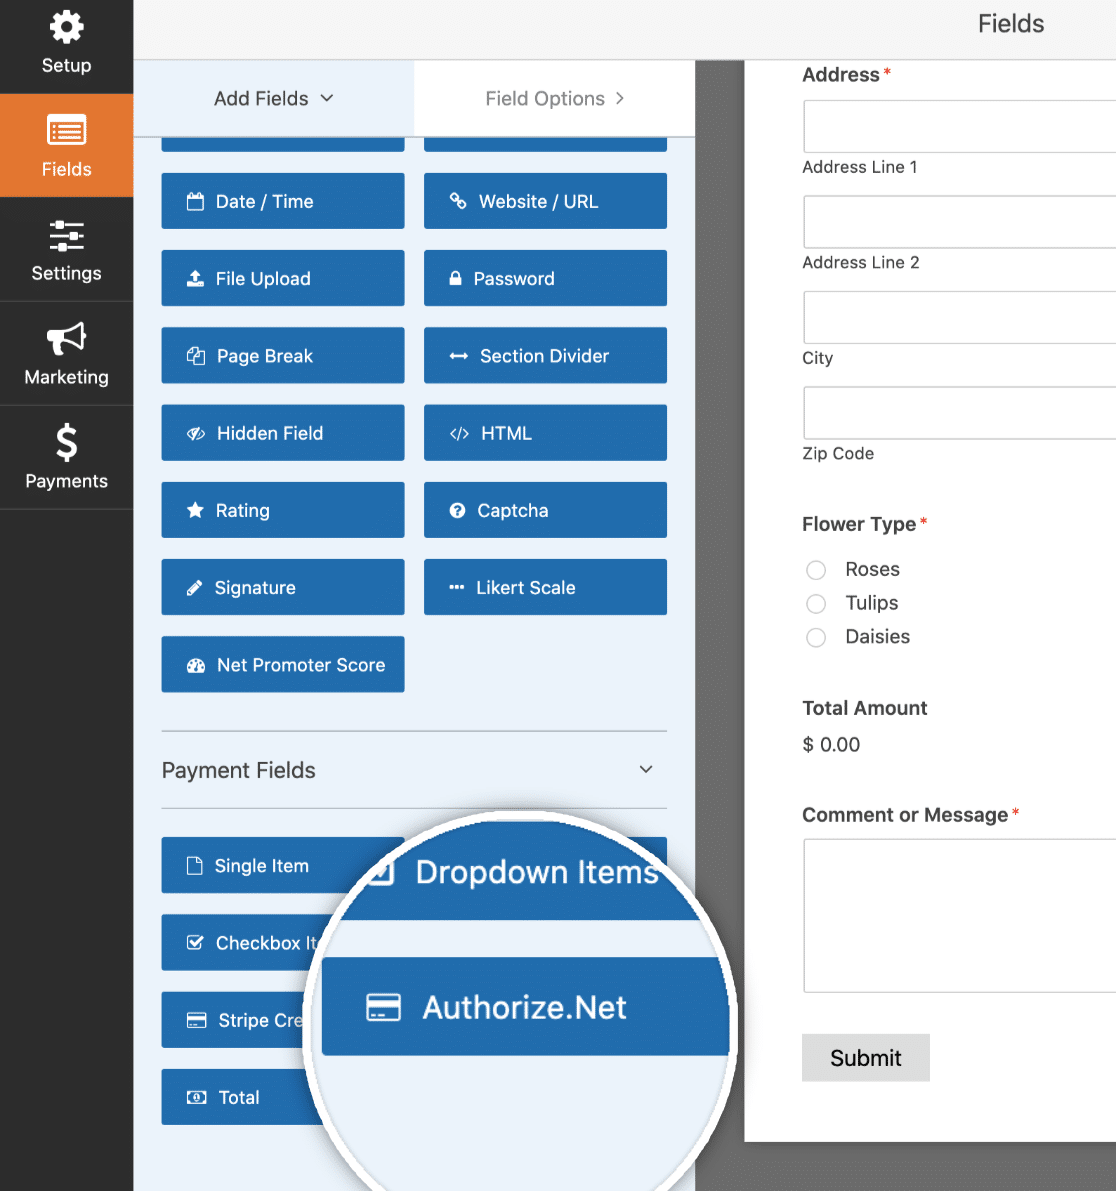
Task: Add the Likert Scale field
Action: click(x=545, y=587)
